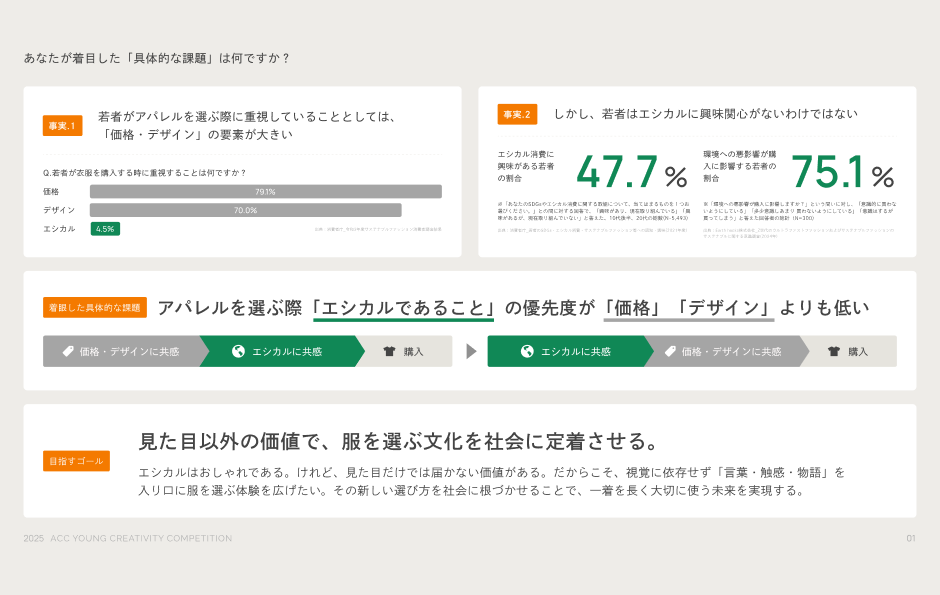Click the t-shirt icon in the 購入 step after the gray step
This screenshot has width=940, height=595.
pos(834,351)
